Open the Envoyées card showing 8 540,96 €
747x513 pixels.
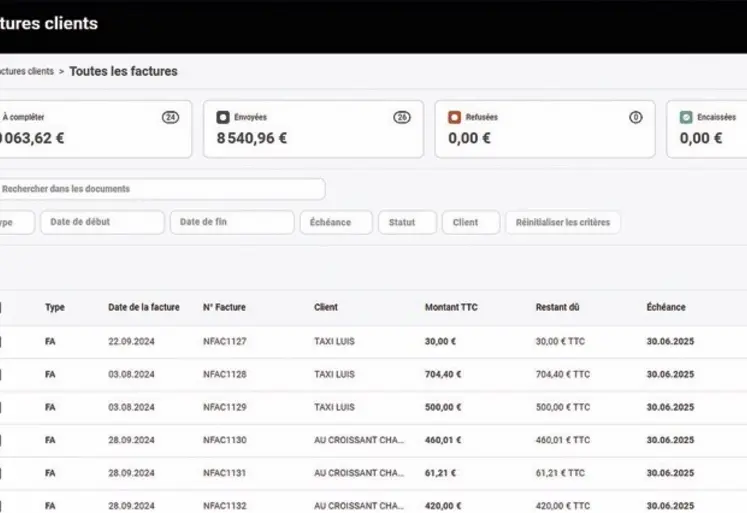313,129
